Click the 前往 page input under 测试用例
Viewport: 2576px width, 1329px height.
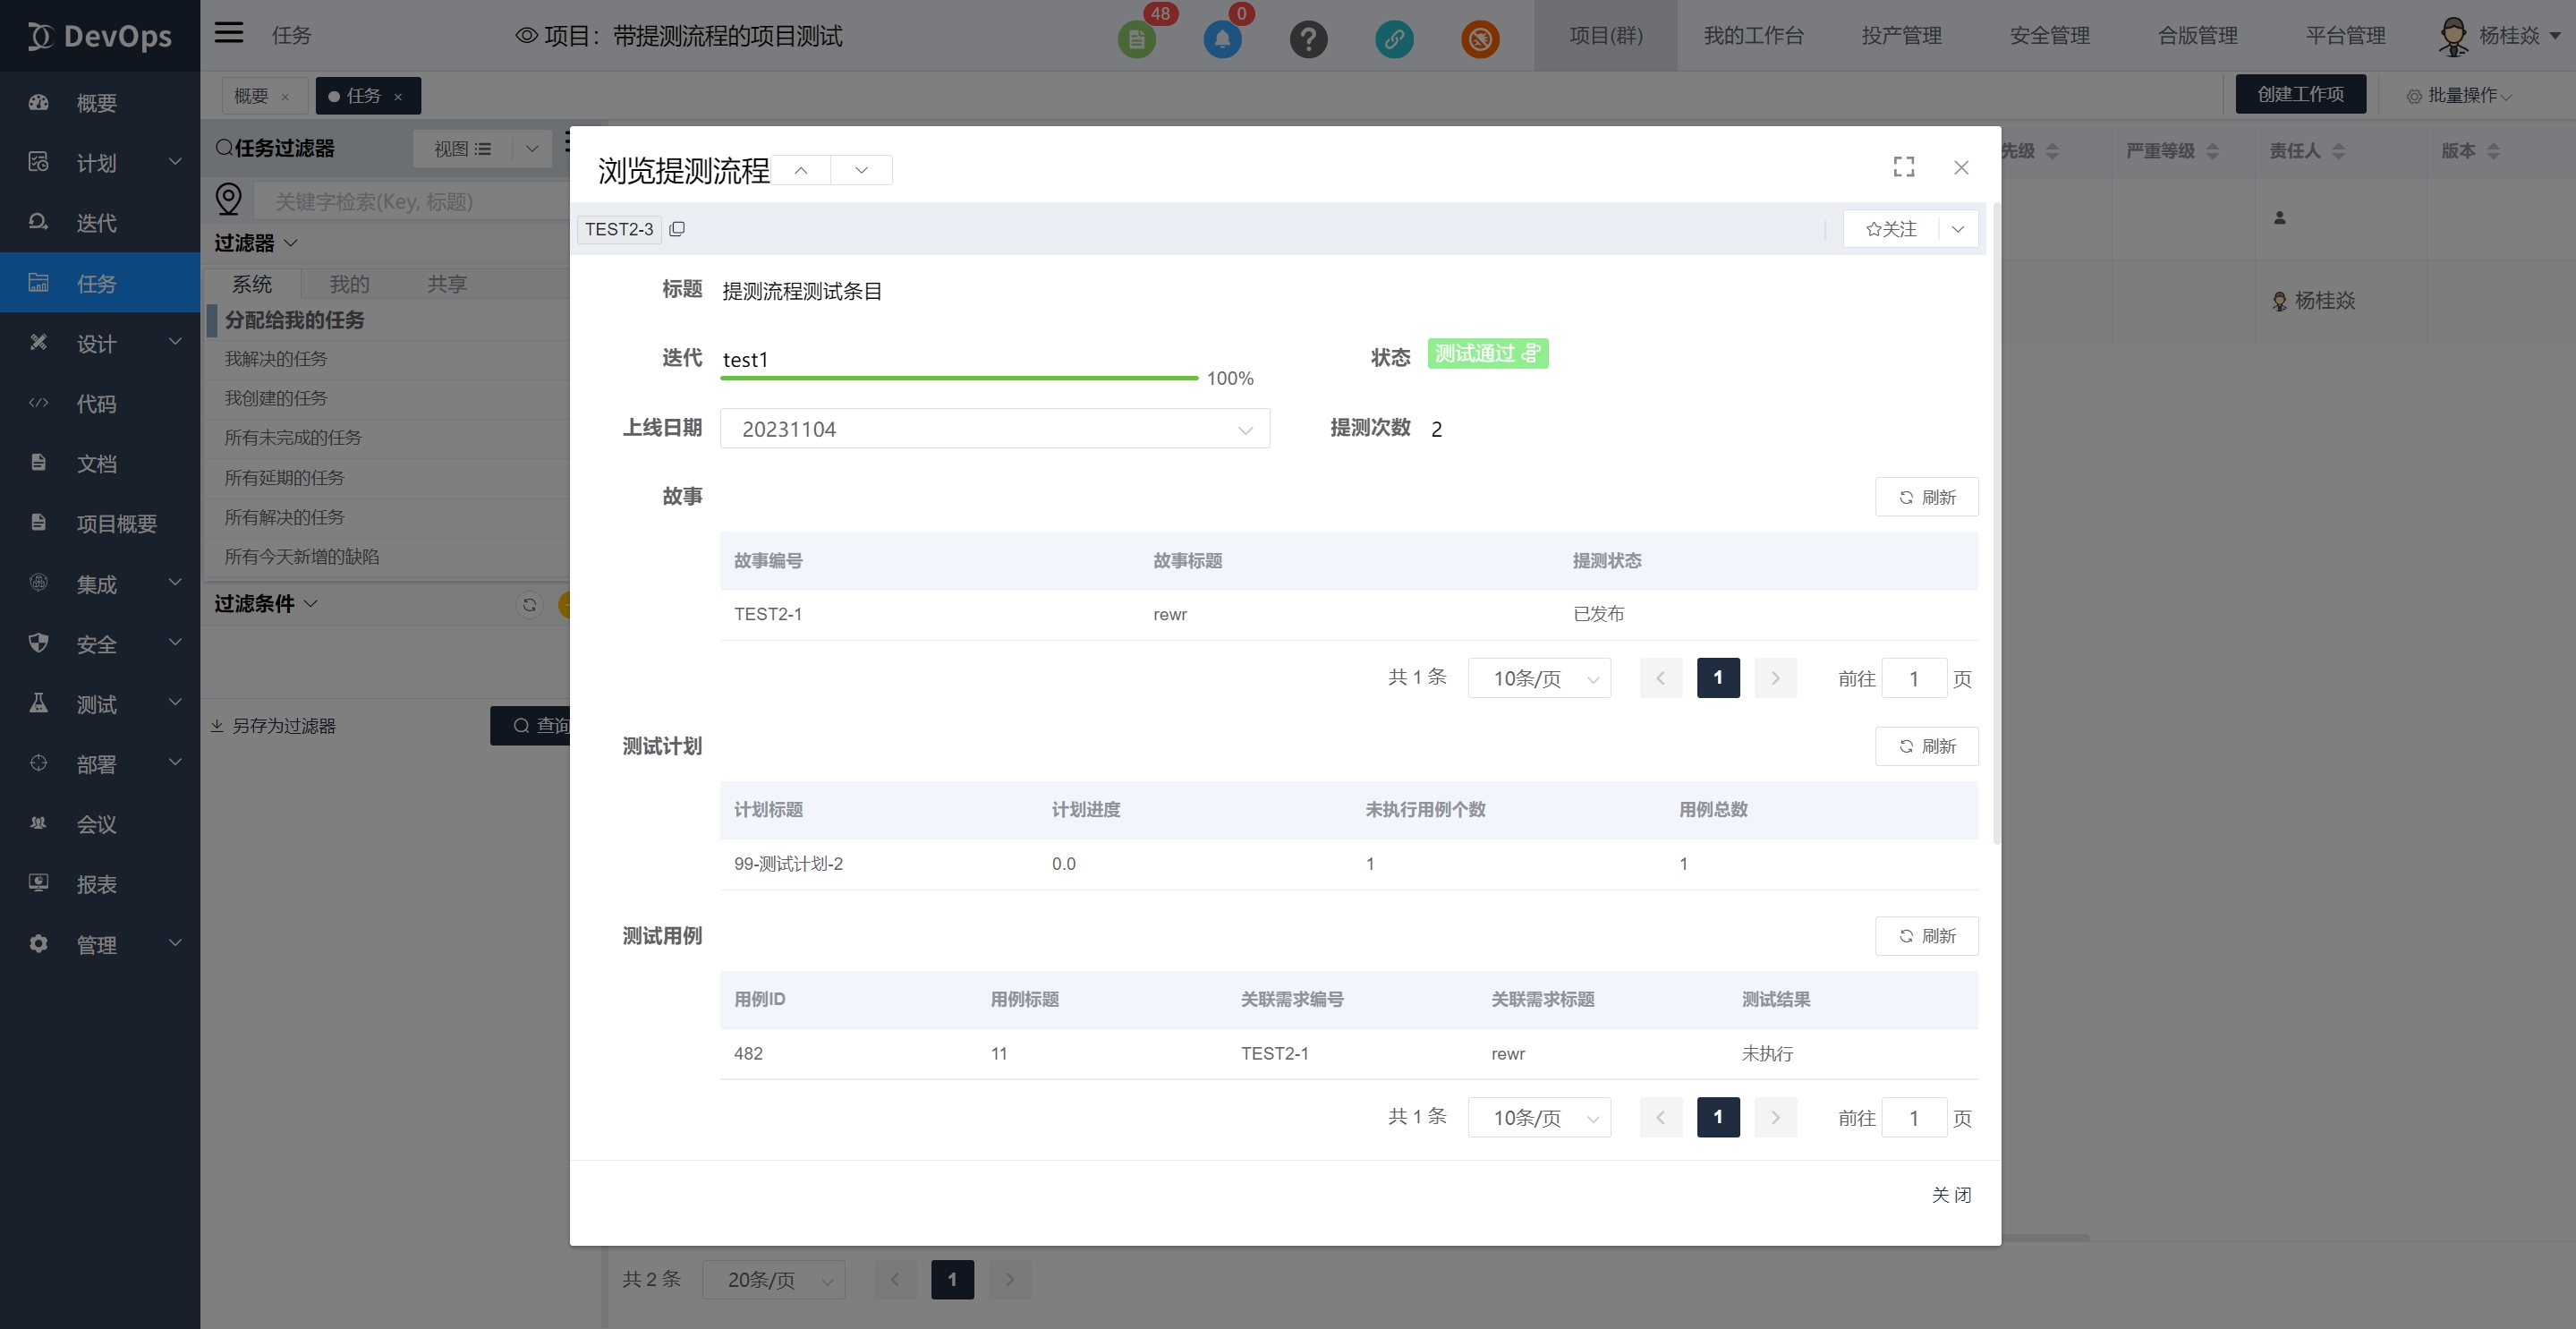tap(1913, 1118)
